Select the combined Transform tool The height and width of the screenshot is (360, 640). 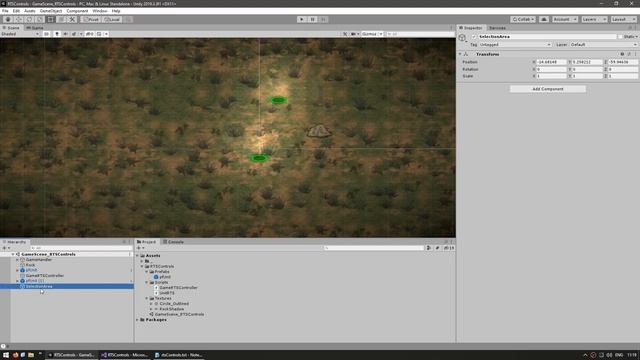click(x=61, y=19)
